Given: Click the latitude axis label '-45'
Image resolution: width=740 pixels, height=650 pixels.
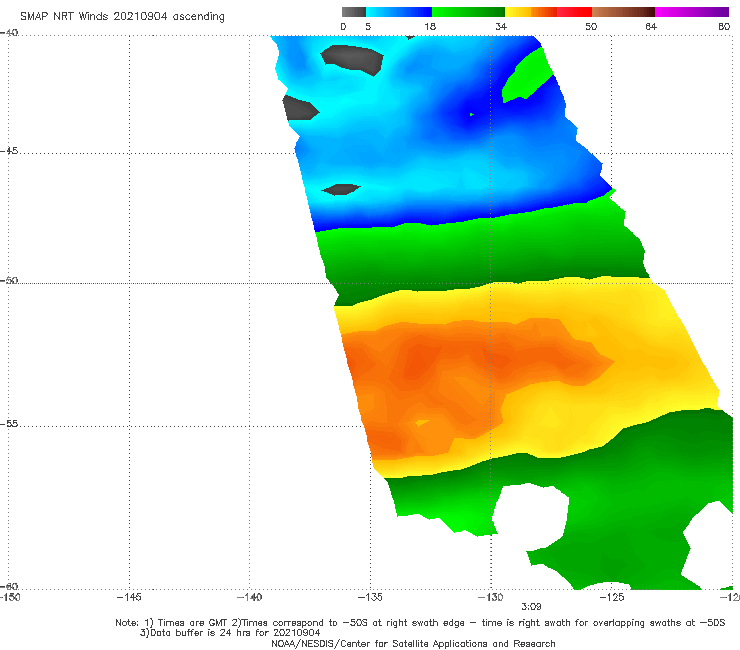Looking at the screenshot, I should [x=9, y=151].
